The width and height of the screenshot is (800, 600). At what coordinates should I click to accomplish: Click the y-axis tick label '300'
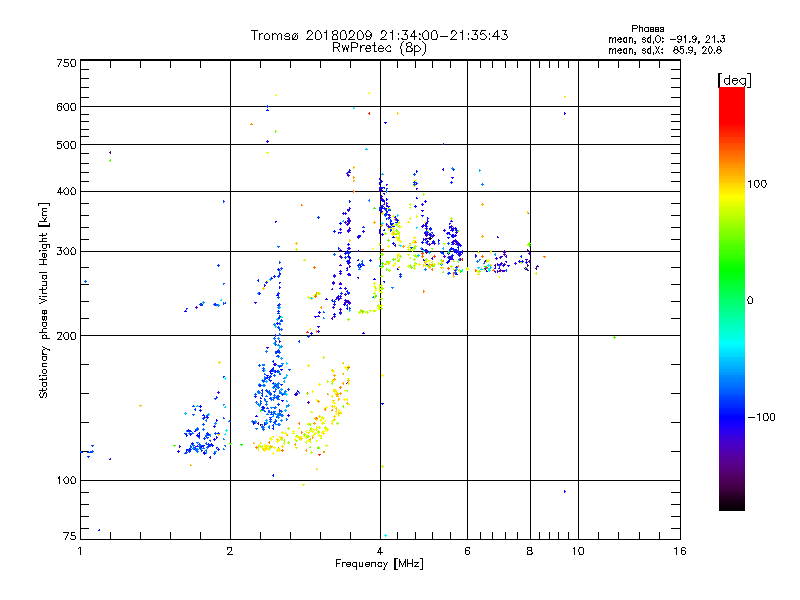coord(66,252)
